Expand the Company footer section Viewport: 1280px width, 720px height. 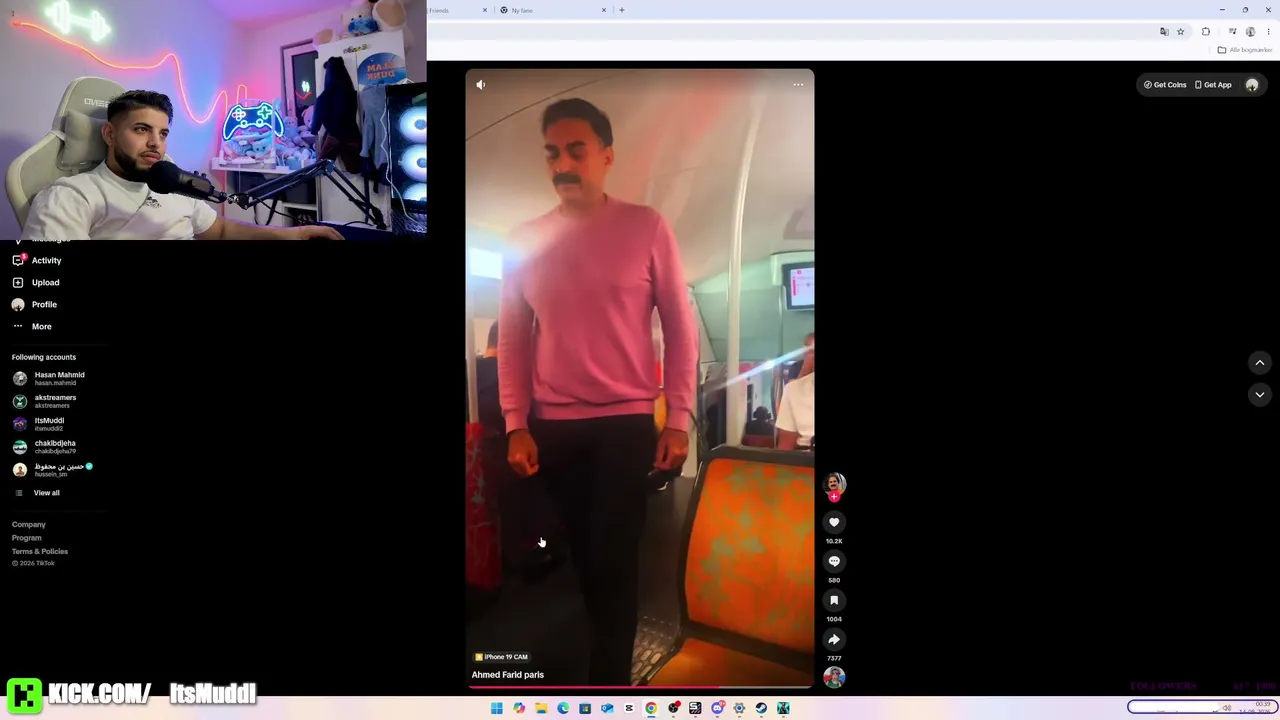[29, 525]
